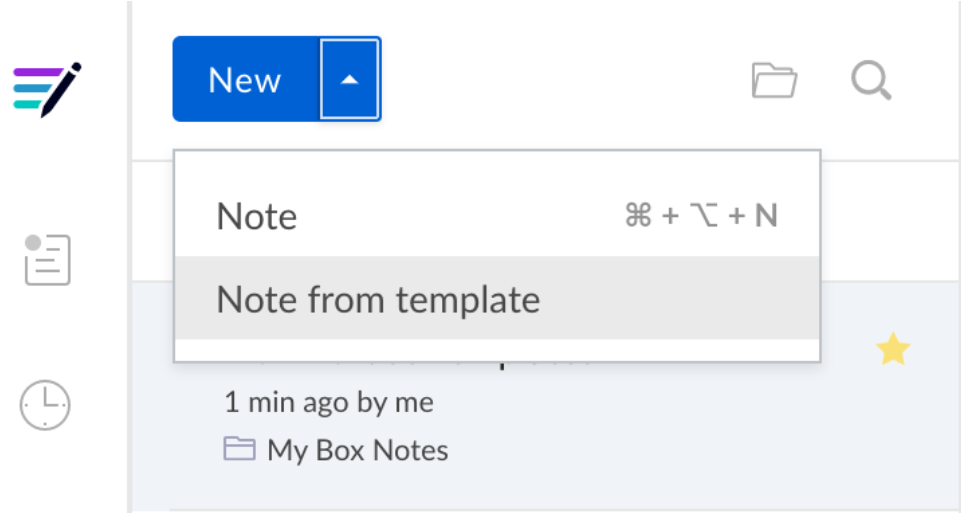Screen dimensions: 961x513
Task: Open the folder browser icon
Action: 774,80
